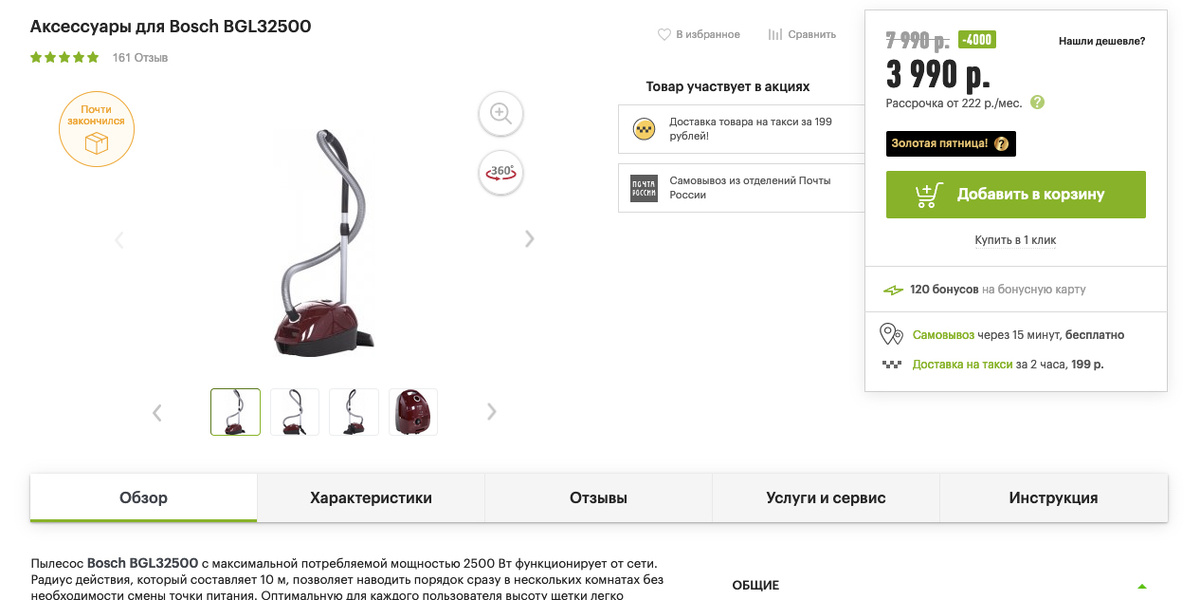Select the fourth vacuum thumbnail image

tap(413, 412)
